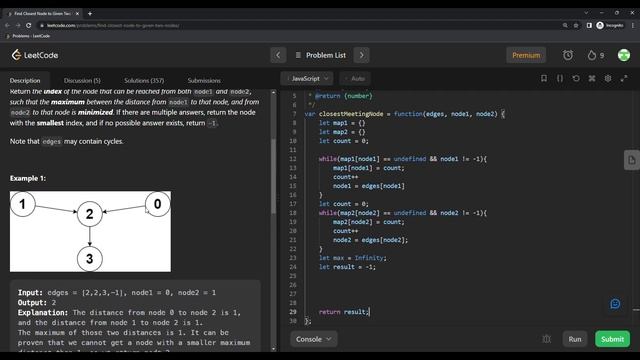Click the Run button
The width and height of the screenshot is (640, 360).
coord(575,339)
